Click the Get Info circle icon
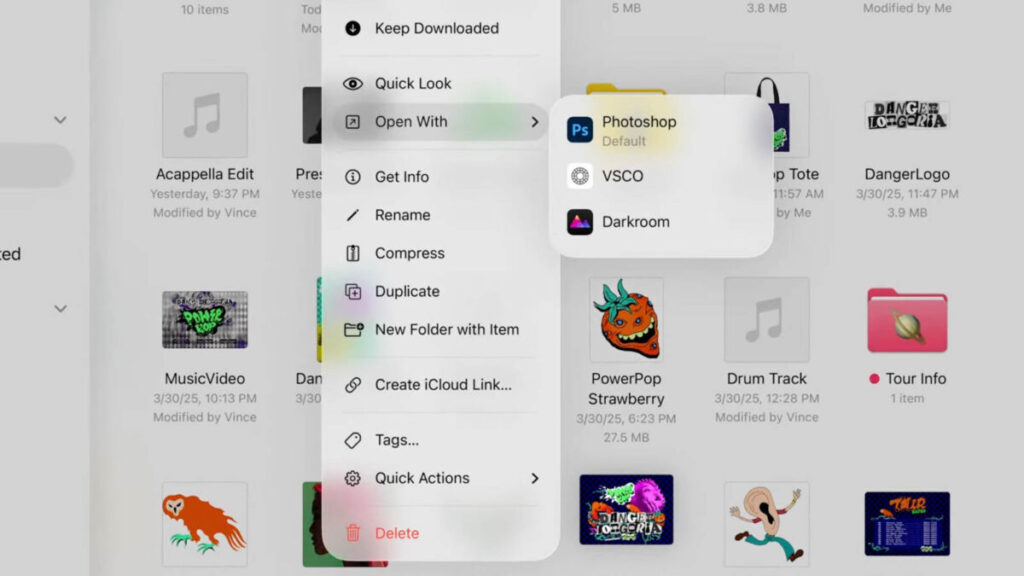The image size is (1024, 576). pyautogui.click(x=353, y=177)
